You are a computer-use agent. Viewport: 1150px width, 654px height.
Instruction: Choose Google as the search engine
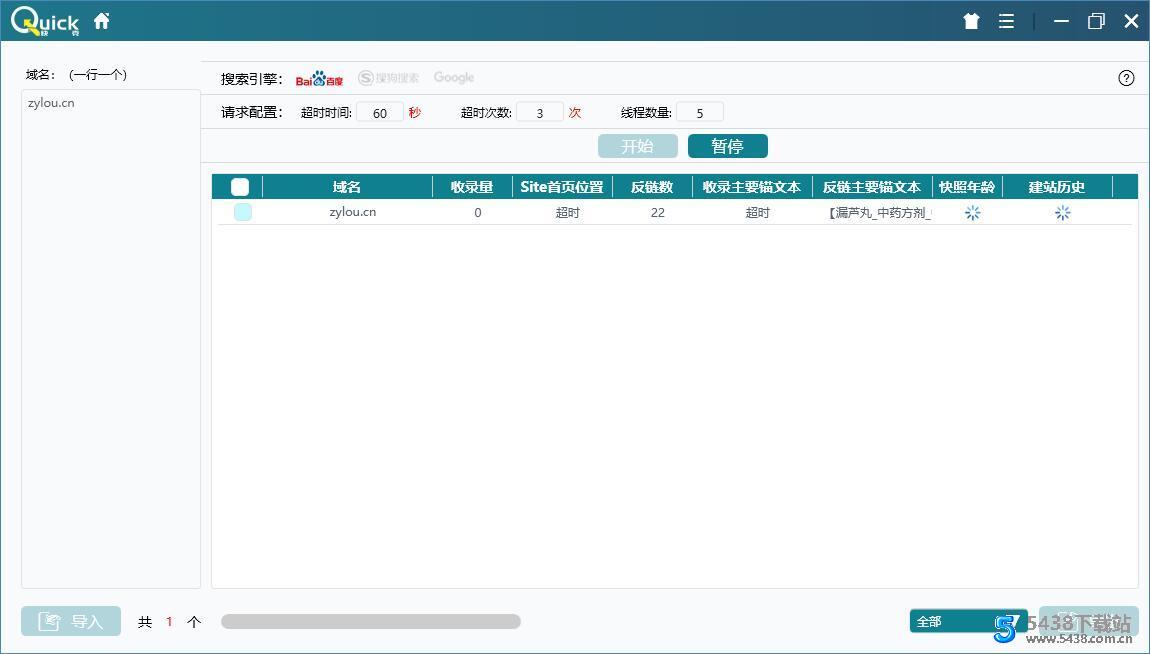coord(453,77)
